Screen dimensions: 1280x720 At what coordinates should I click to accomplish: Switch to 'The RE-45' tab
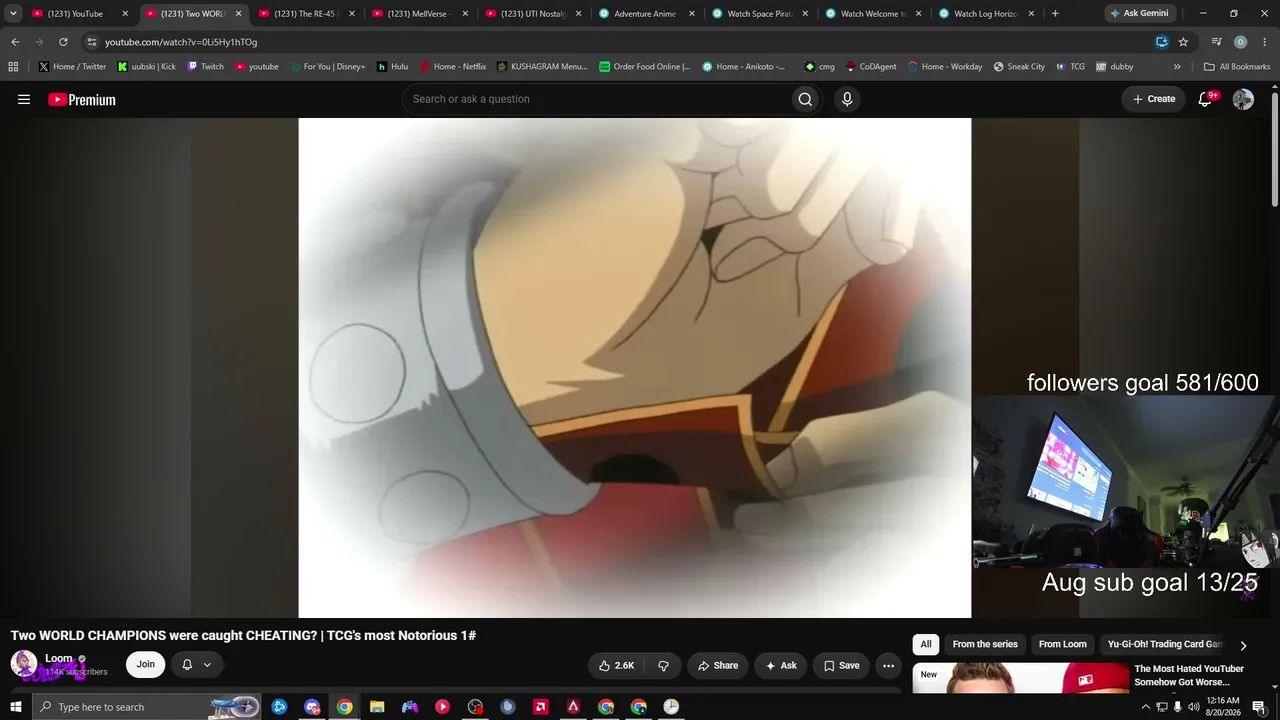304,14
